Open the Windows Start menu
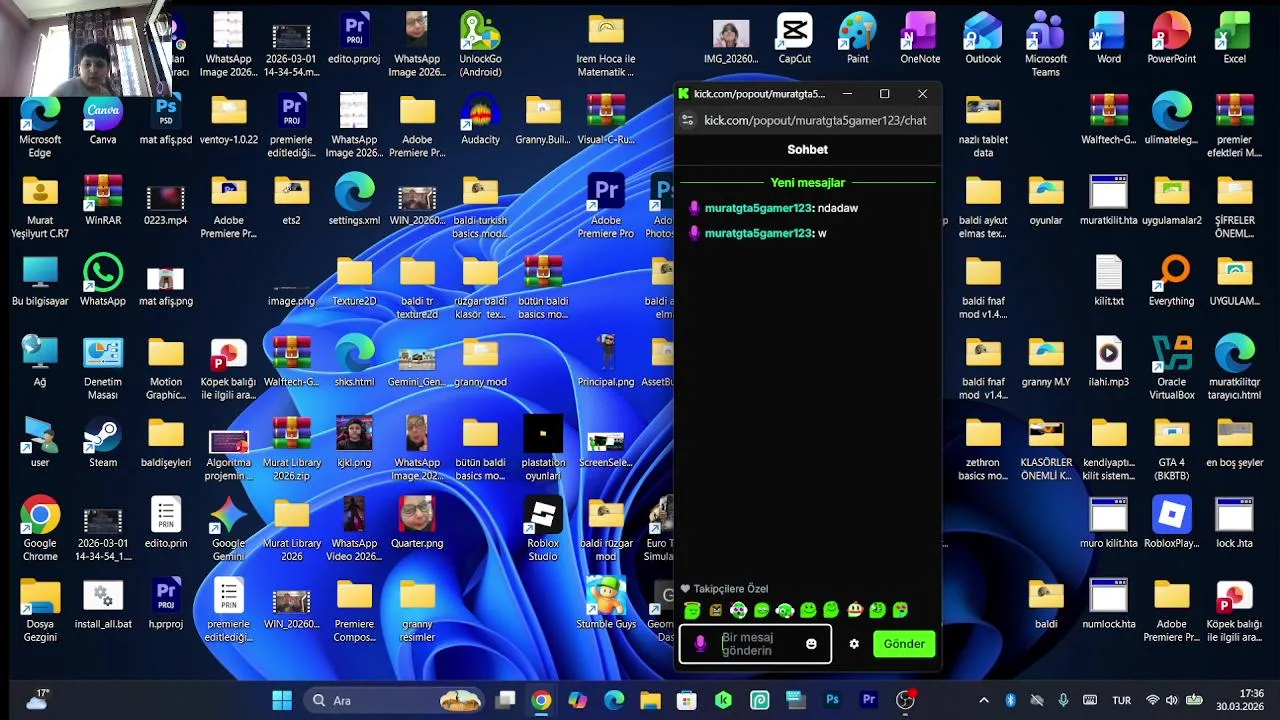The height and width of the screenshot is (720, 1280). click(x=282, y=700)
